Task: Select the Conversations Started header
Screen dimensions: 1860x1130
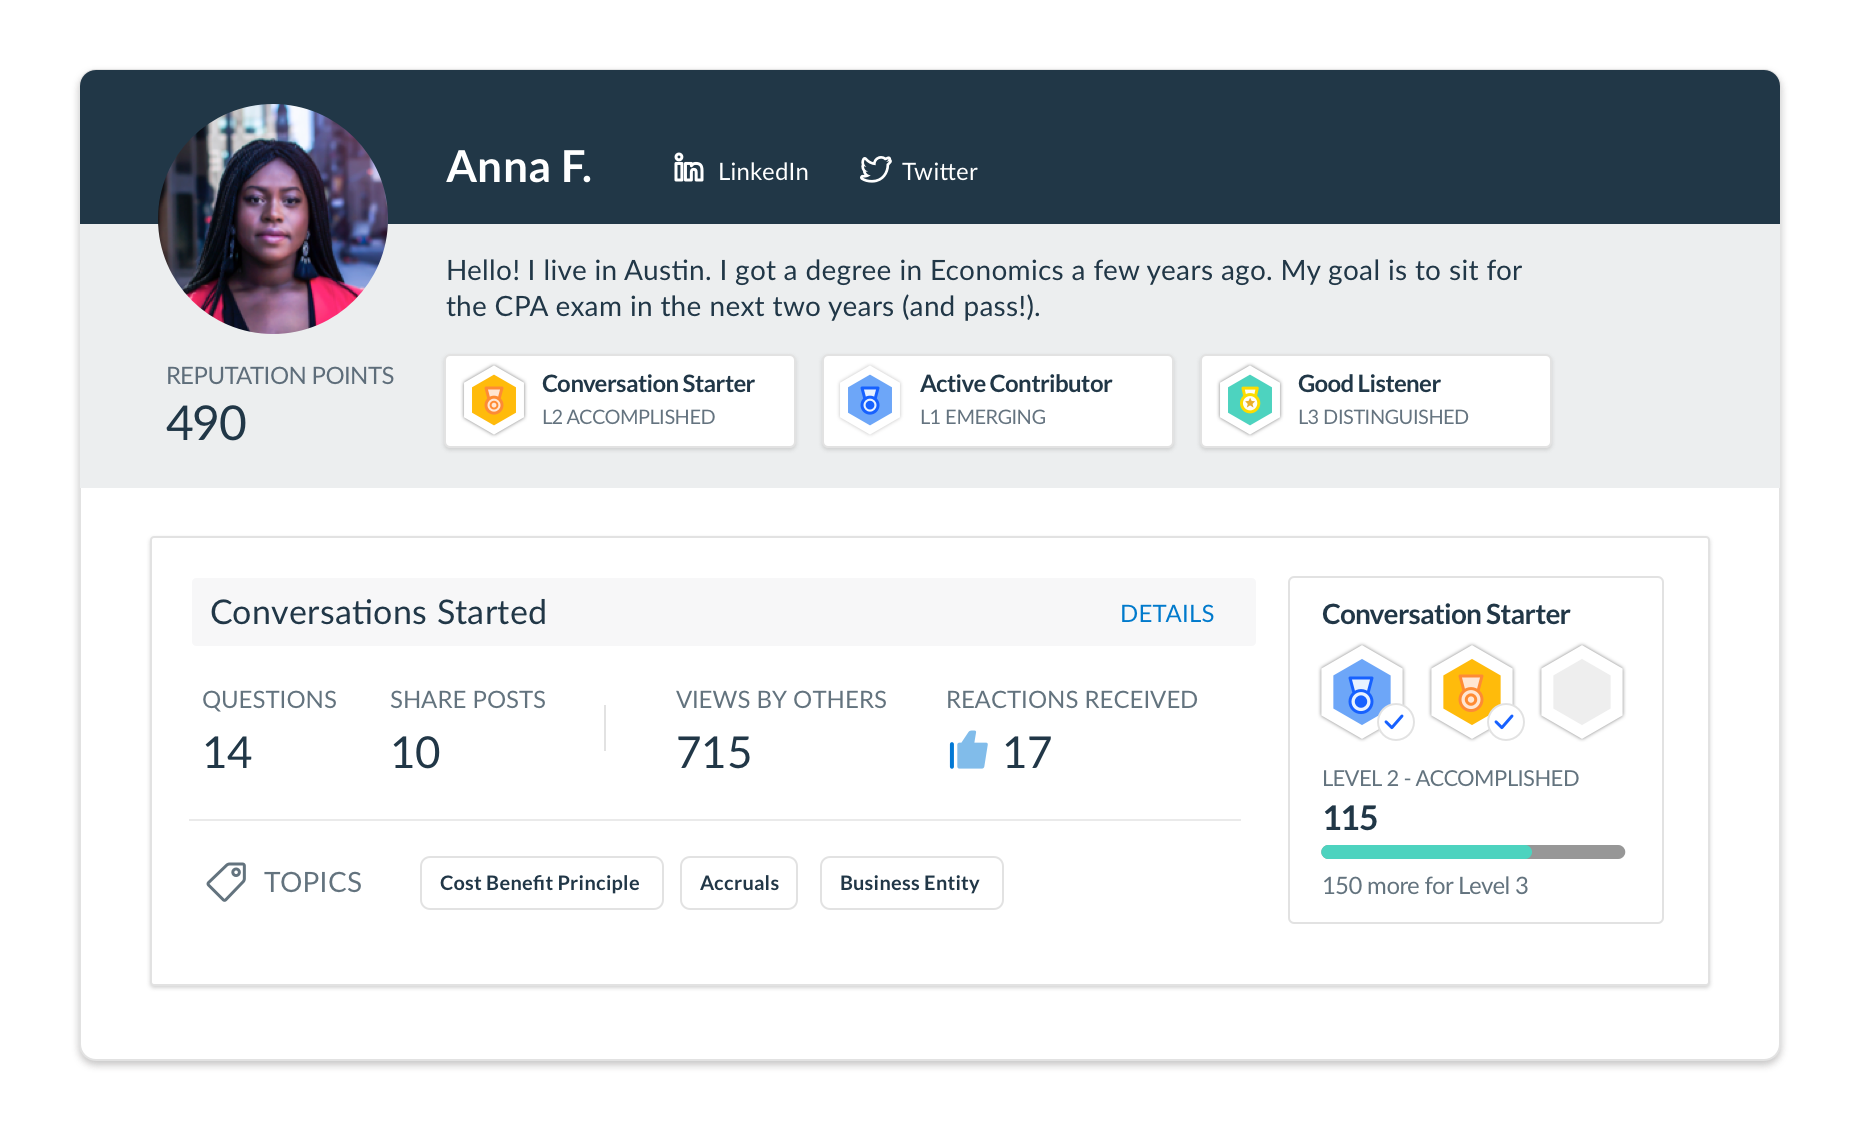Action: point(378,612)
